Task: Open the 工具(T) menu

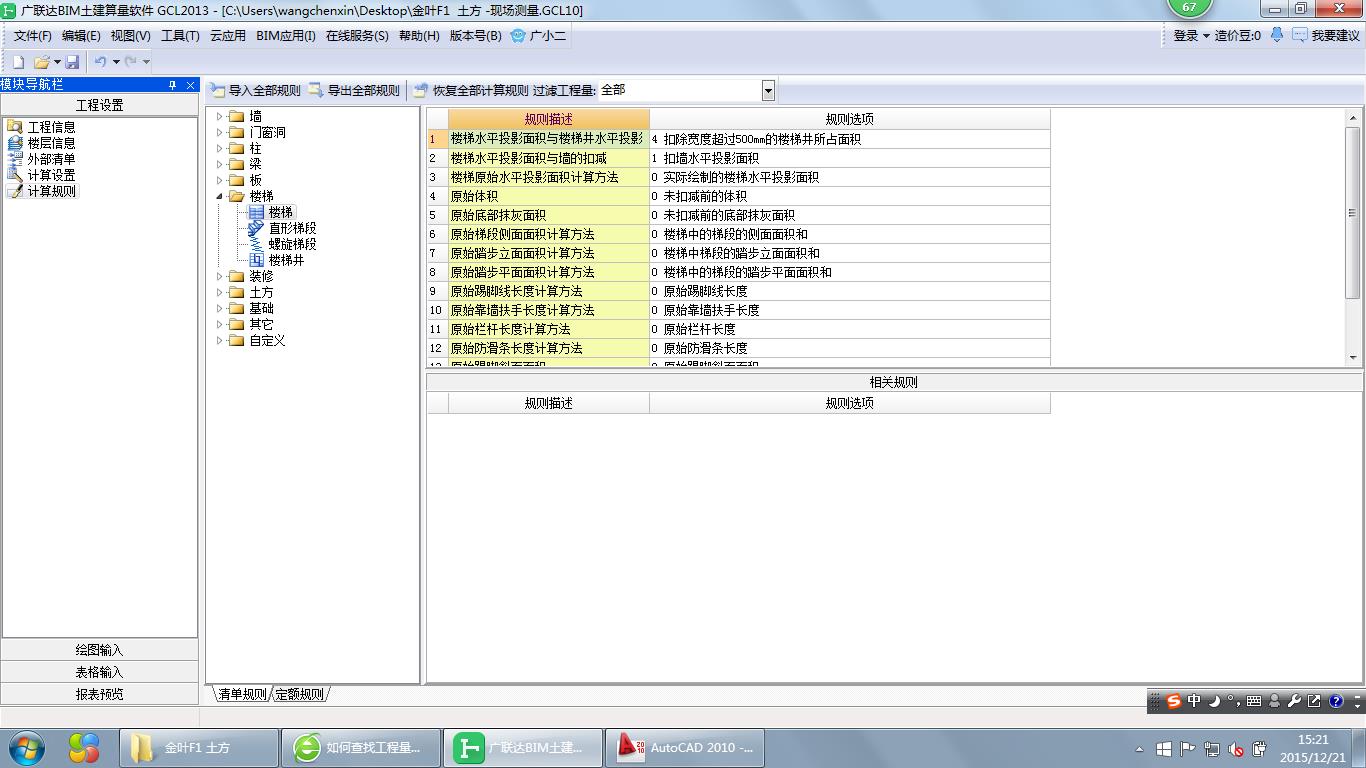Action: pos(180,36)
